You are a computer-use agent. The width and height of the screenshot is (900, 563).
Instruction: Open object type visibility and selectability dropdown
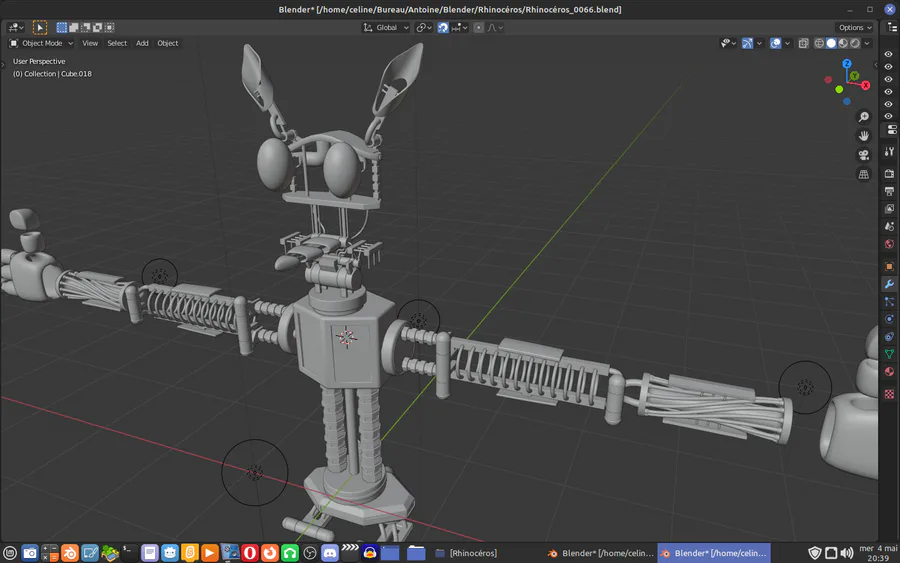coord(728,43)
